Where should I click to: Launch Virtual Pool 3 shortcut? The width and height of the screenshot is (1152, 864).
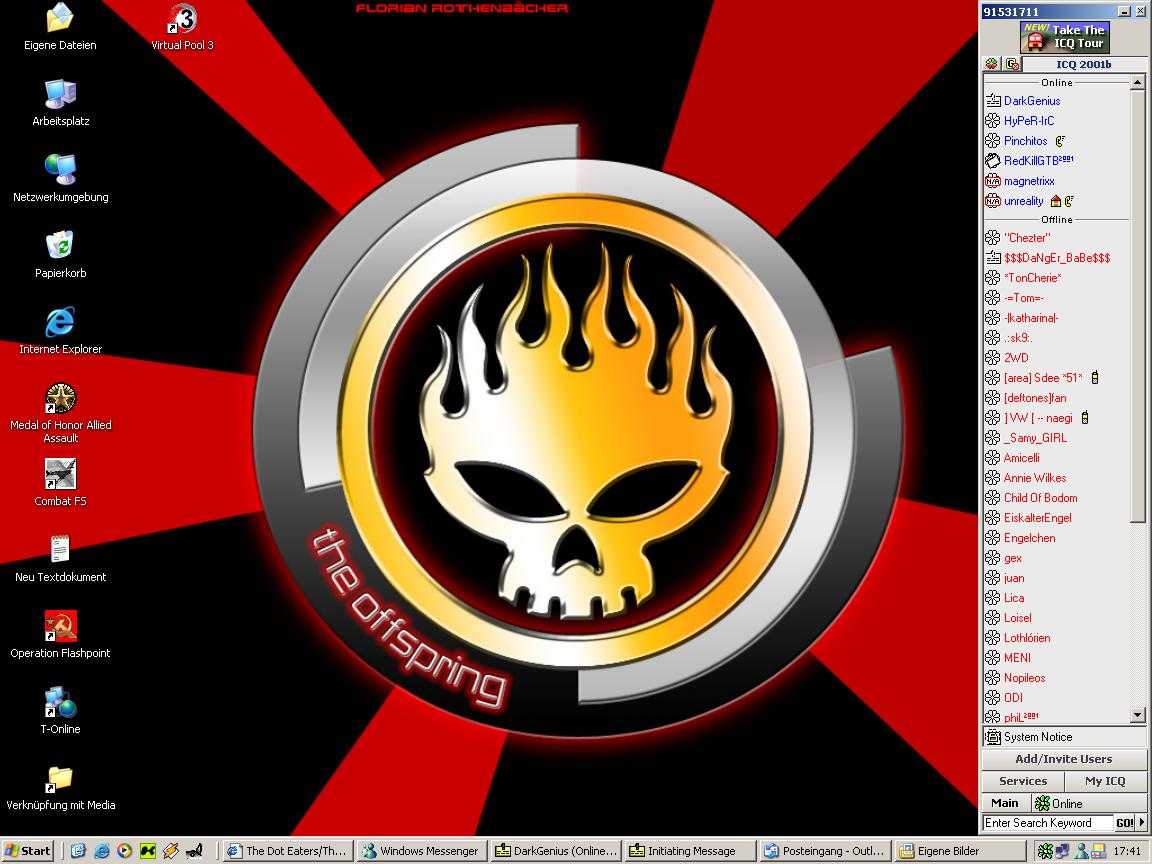click(182, 26)
